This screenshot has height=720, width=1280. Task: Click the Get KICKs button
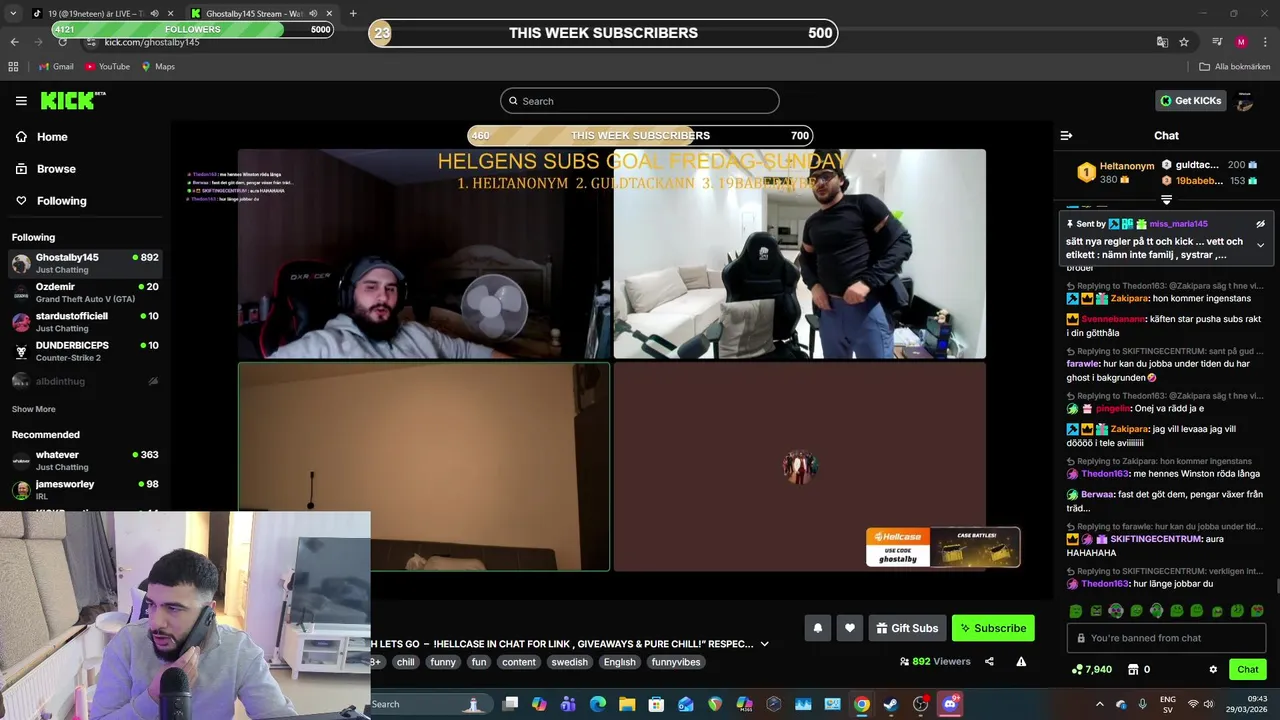(x=1190, y=100)
